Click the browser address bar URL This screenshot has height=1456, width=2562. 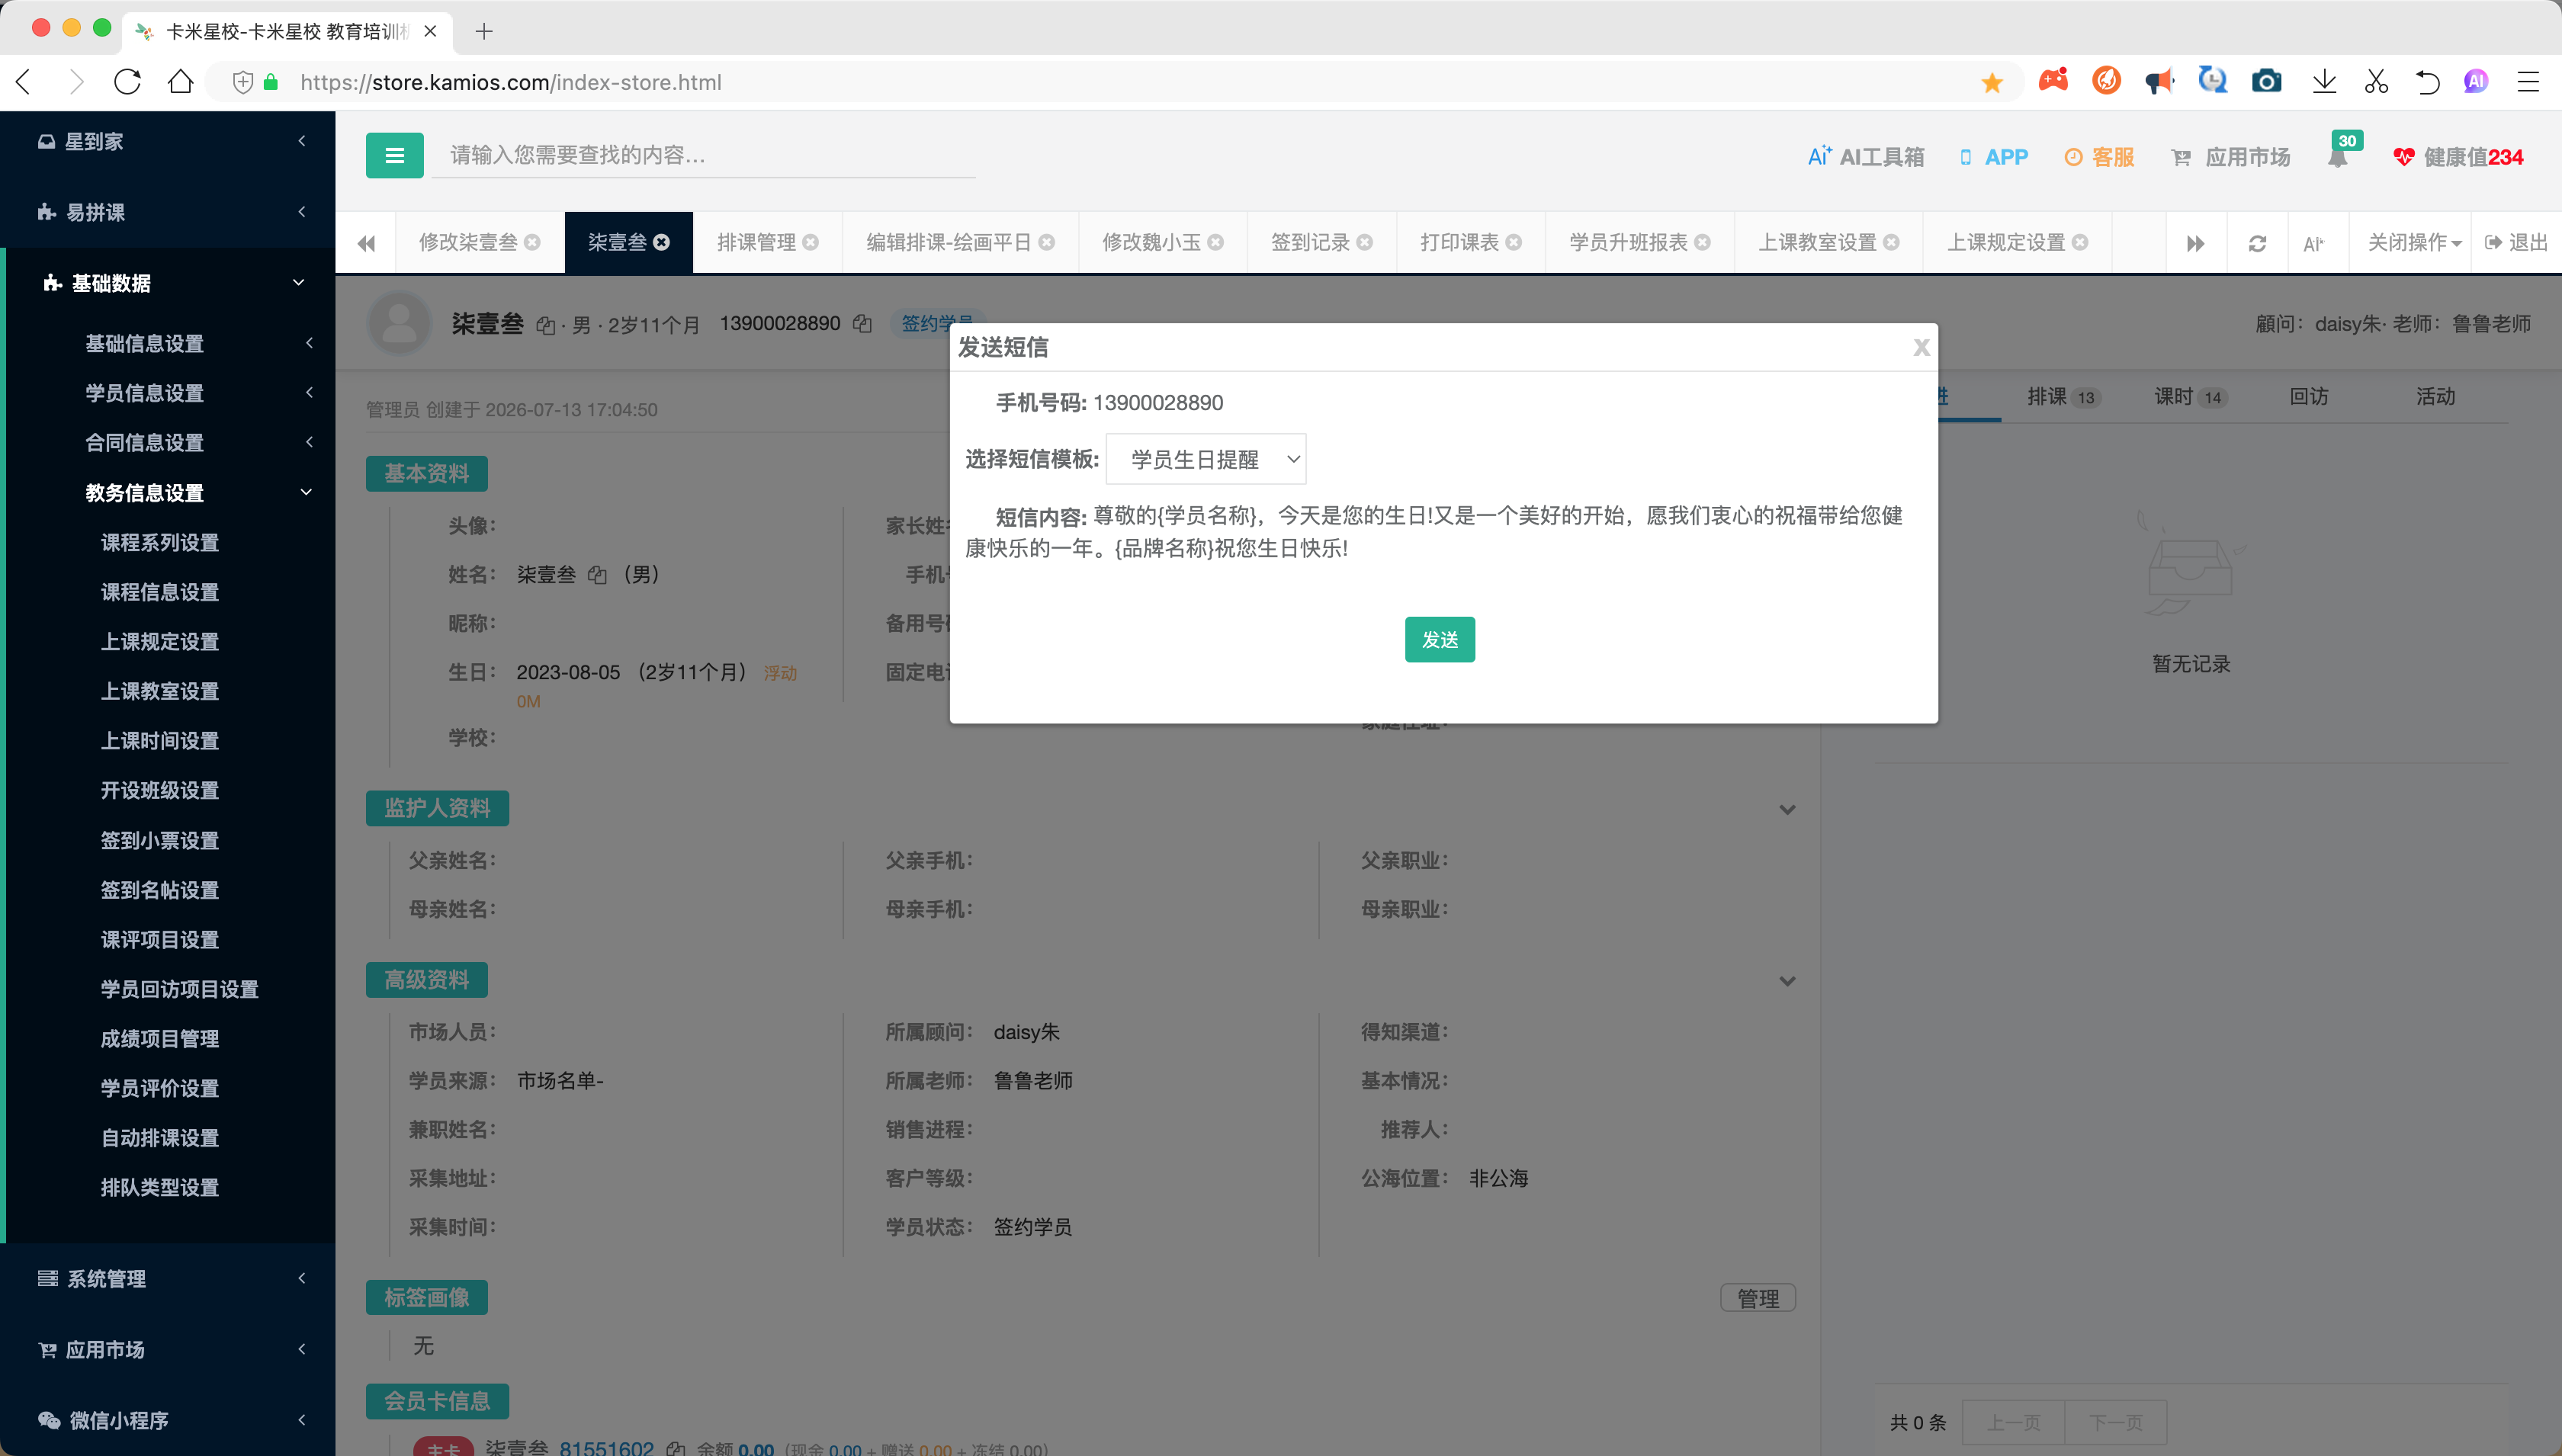point(510,82)
